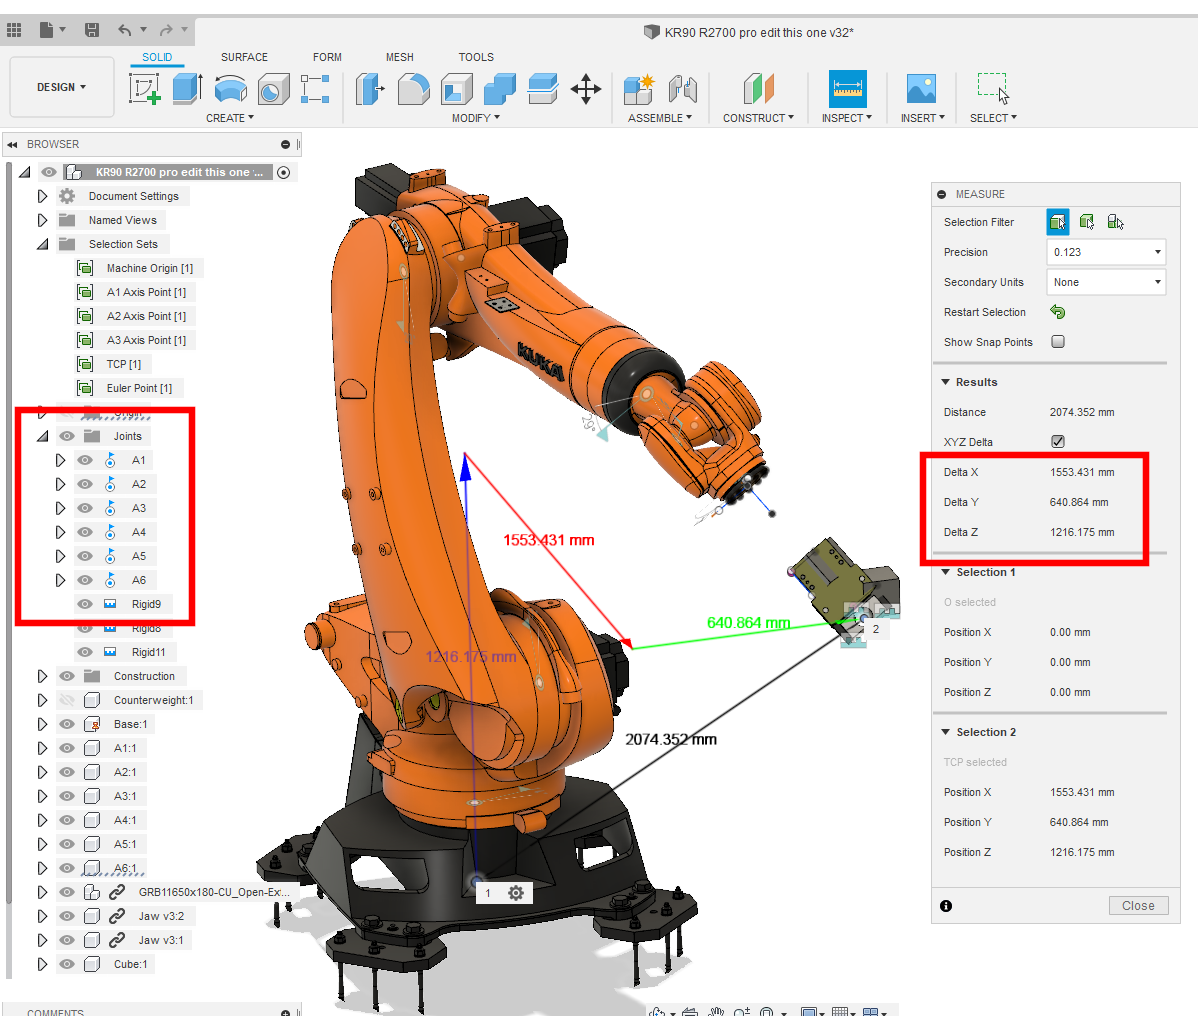
Task: Choose the Select Face/Edge/Vertex filter
Action: tap(1057, 222)
